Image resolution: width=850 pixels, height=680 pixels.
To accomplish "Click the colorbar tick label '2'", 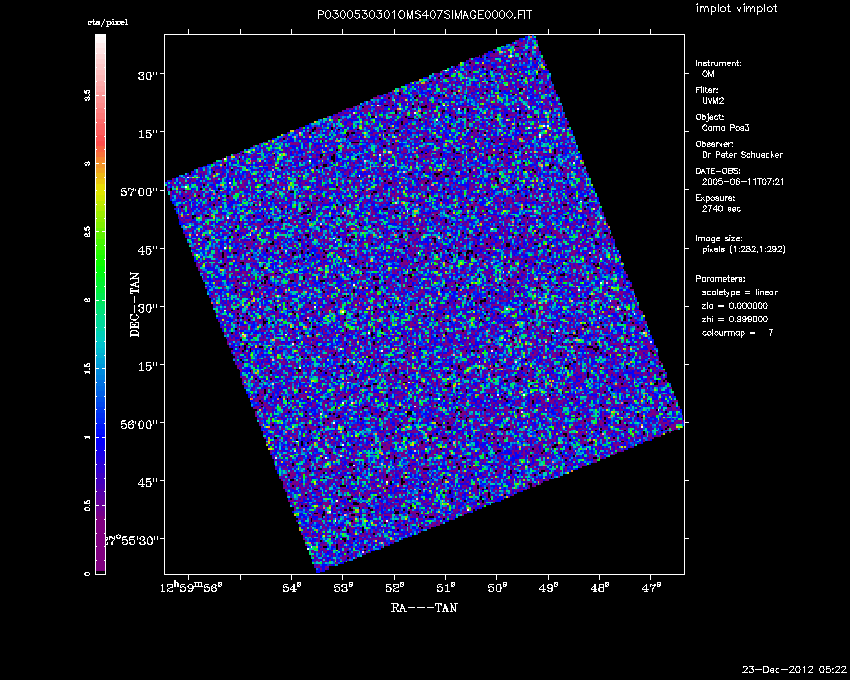I will 87,300.
